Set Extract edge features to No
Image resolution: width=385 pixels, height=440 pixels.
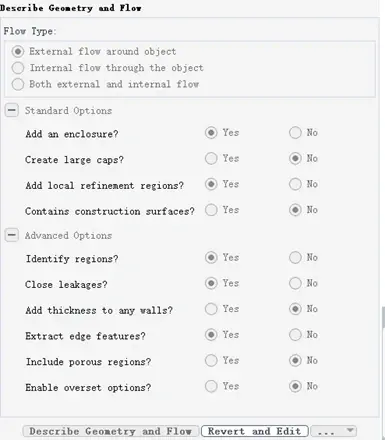pyautogui.click(x=295, y=335)
